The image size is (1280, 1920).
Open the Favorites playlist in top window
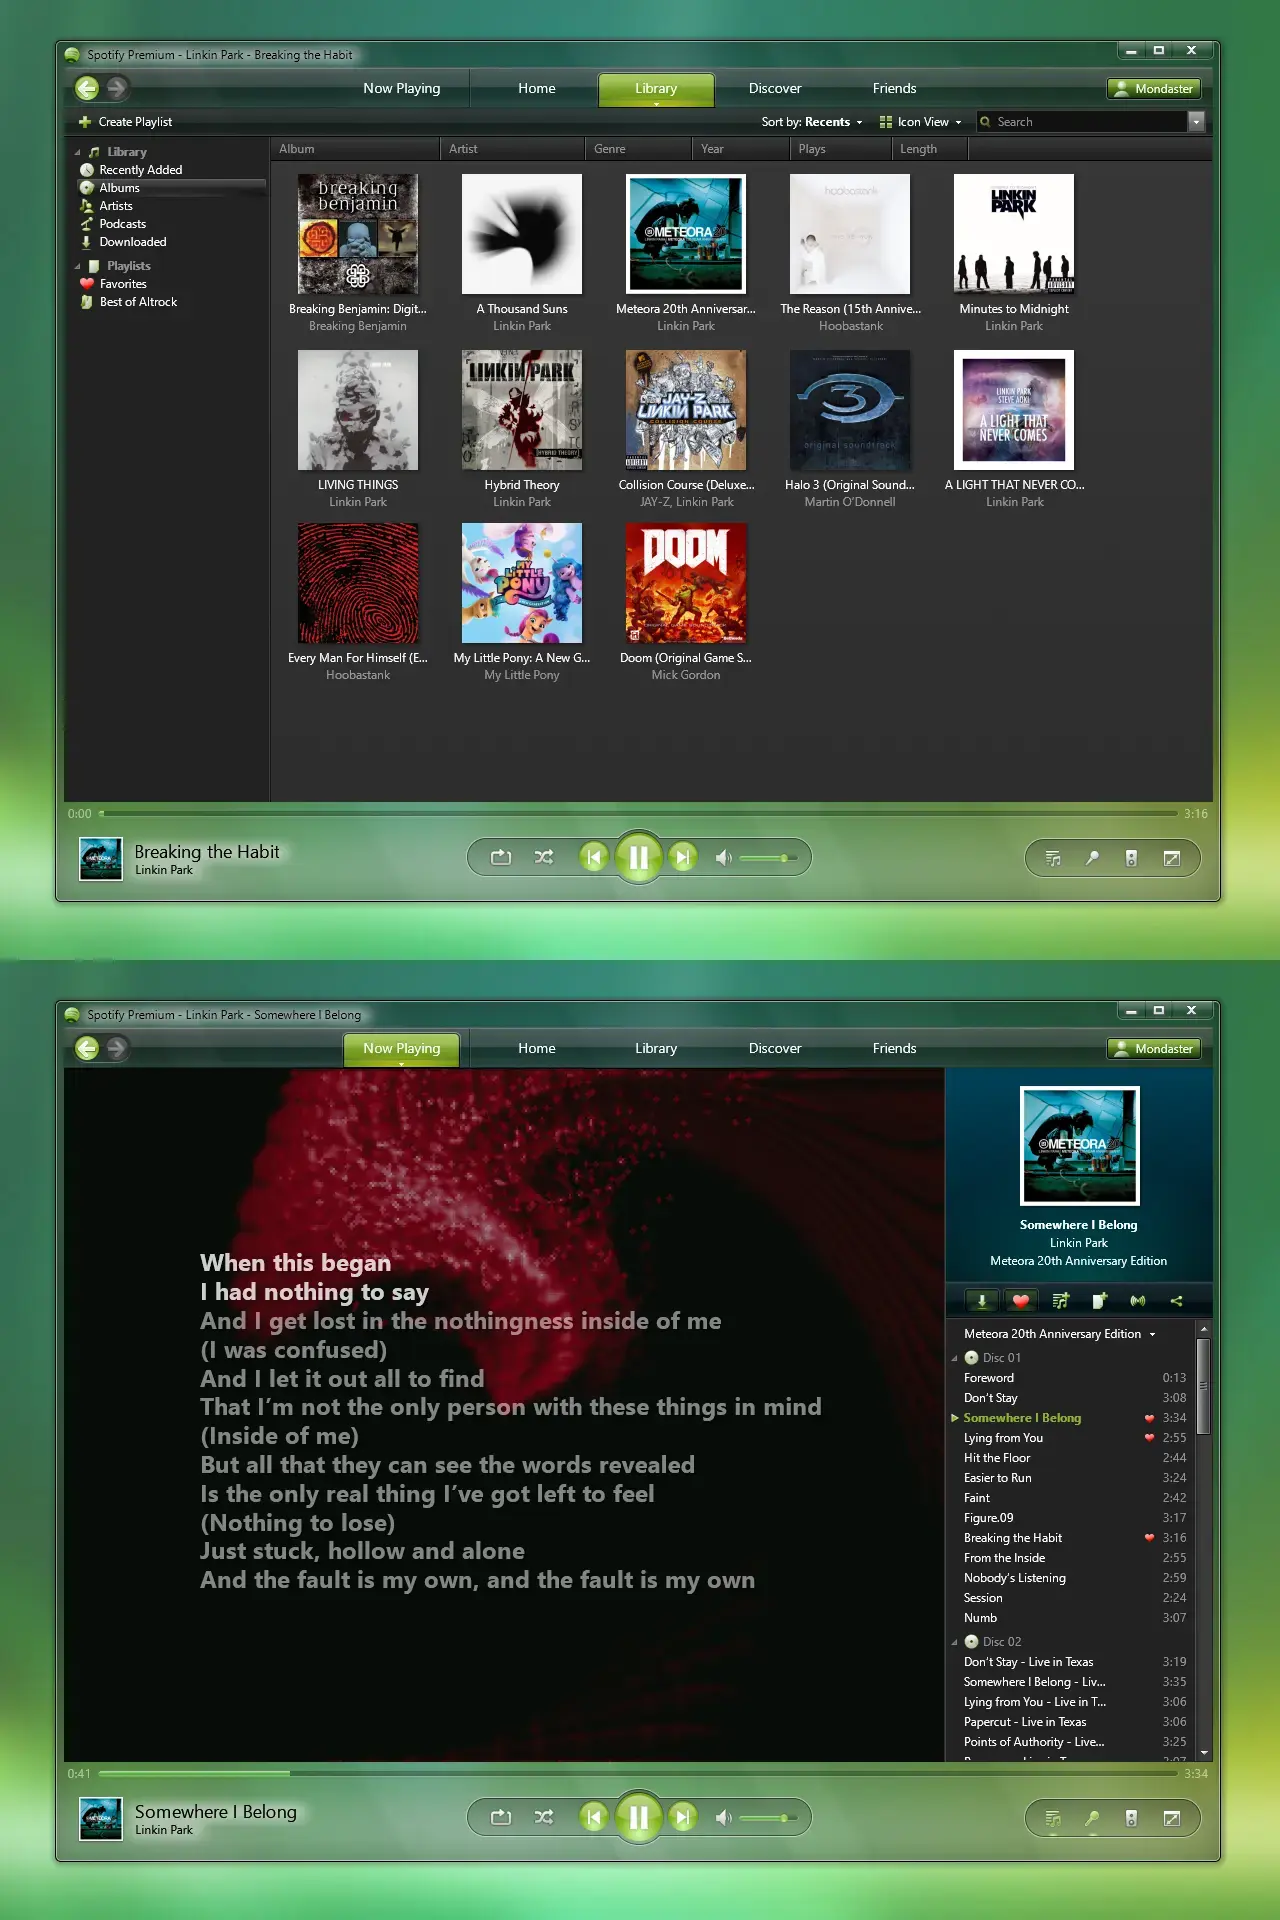click(x=123, y=284)
